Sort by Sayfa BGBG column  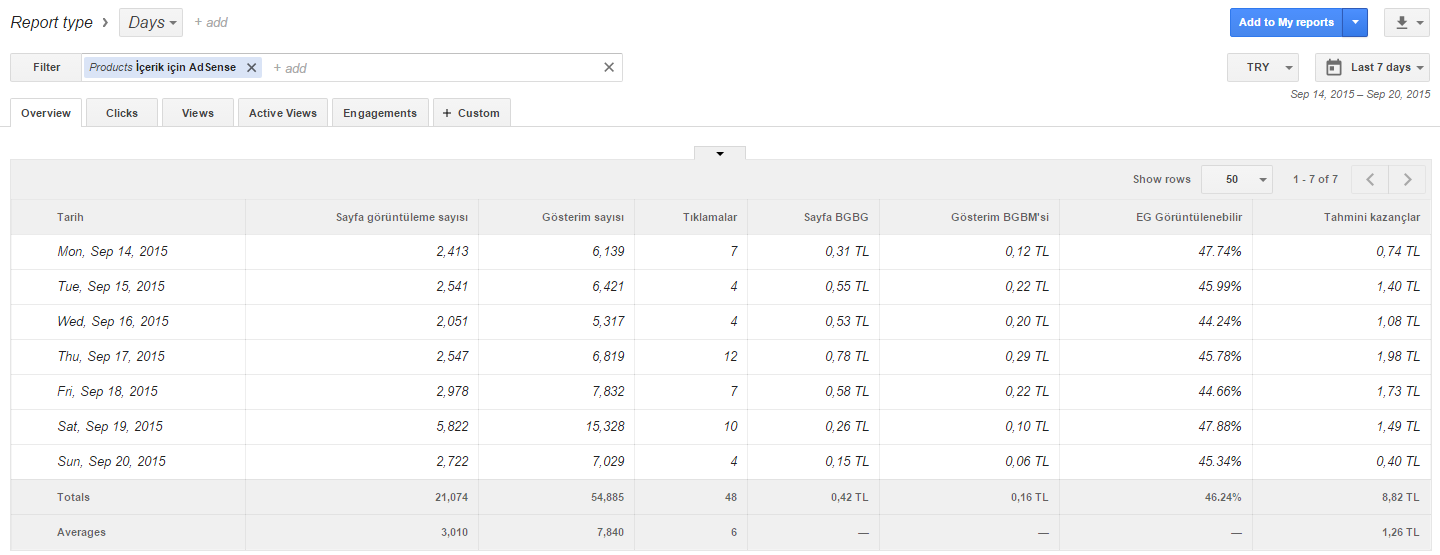click(x=837, y=217)
